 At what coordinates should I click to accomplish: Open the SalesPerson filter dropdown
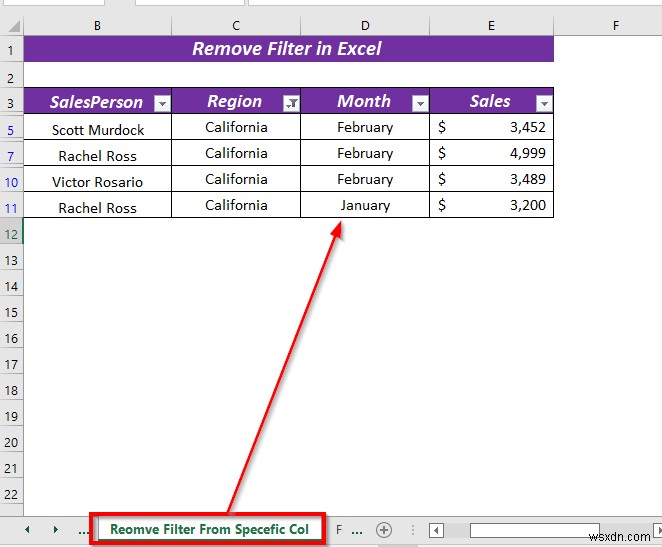[162, 103]
